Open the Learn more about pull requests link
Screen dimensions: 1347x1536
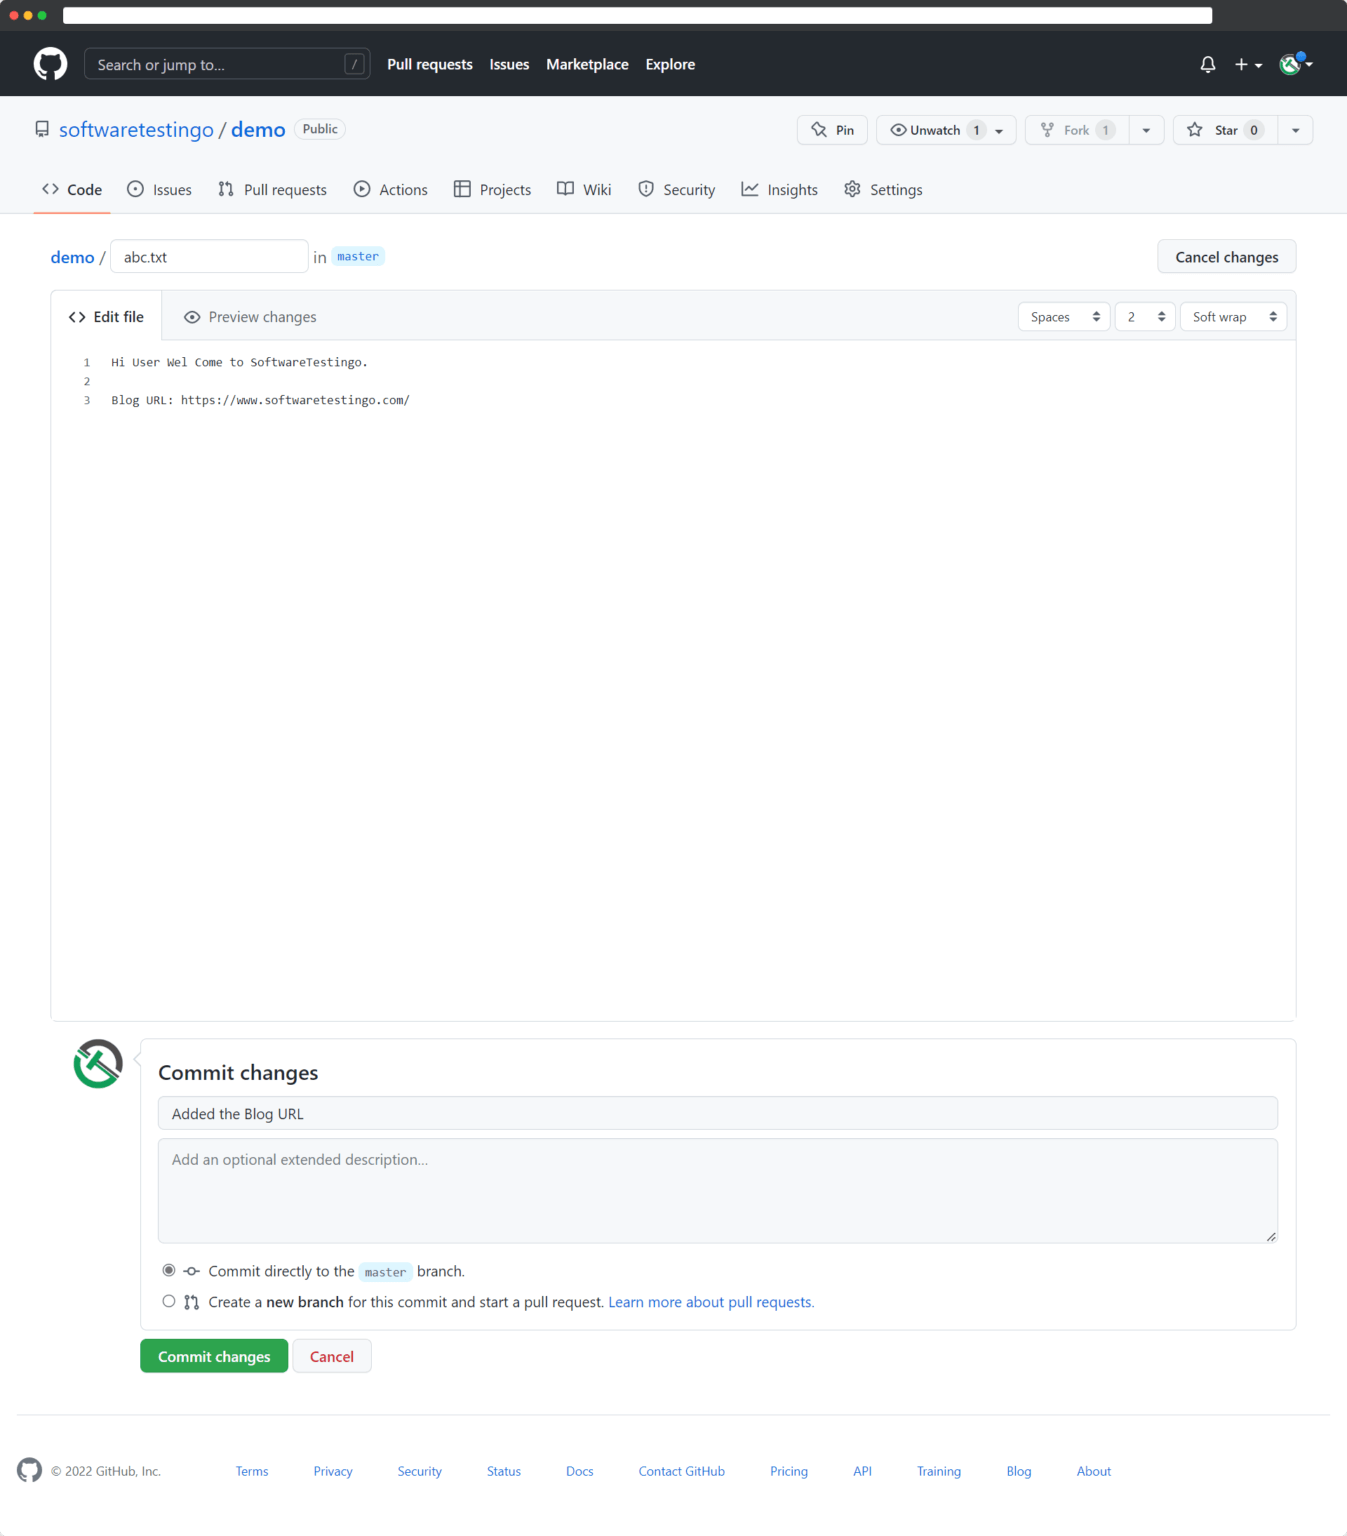710,1301
